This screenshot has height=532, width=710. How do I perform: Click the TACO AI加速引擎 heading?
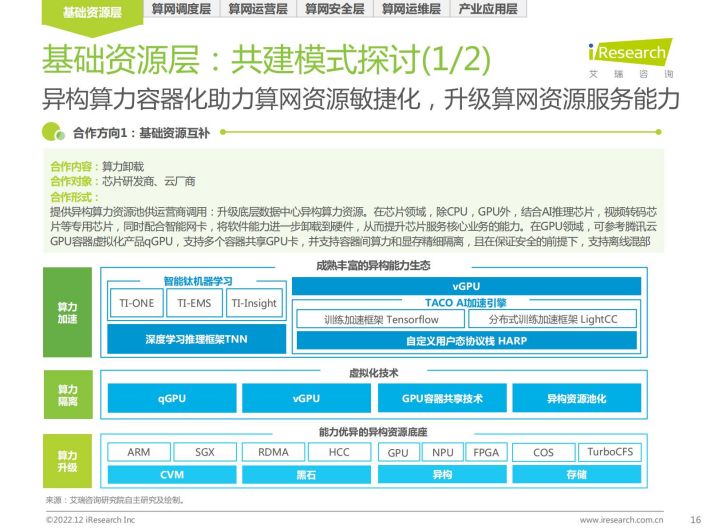[x=466, y=302]
